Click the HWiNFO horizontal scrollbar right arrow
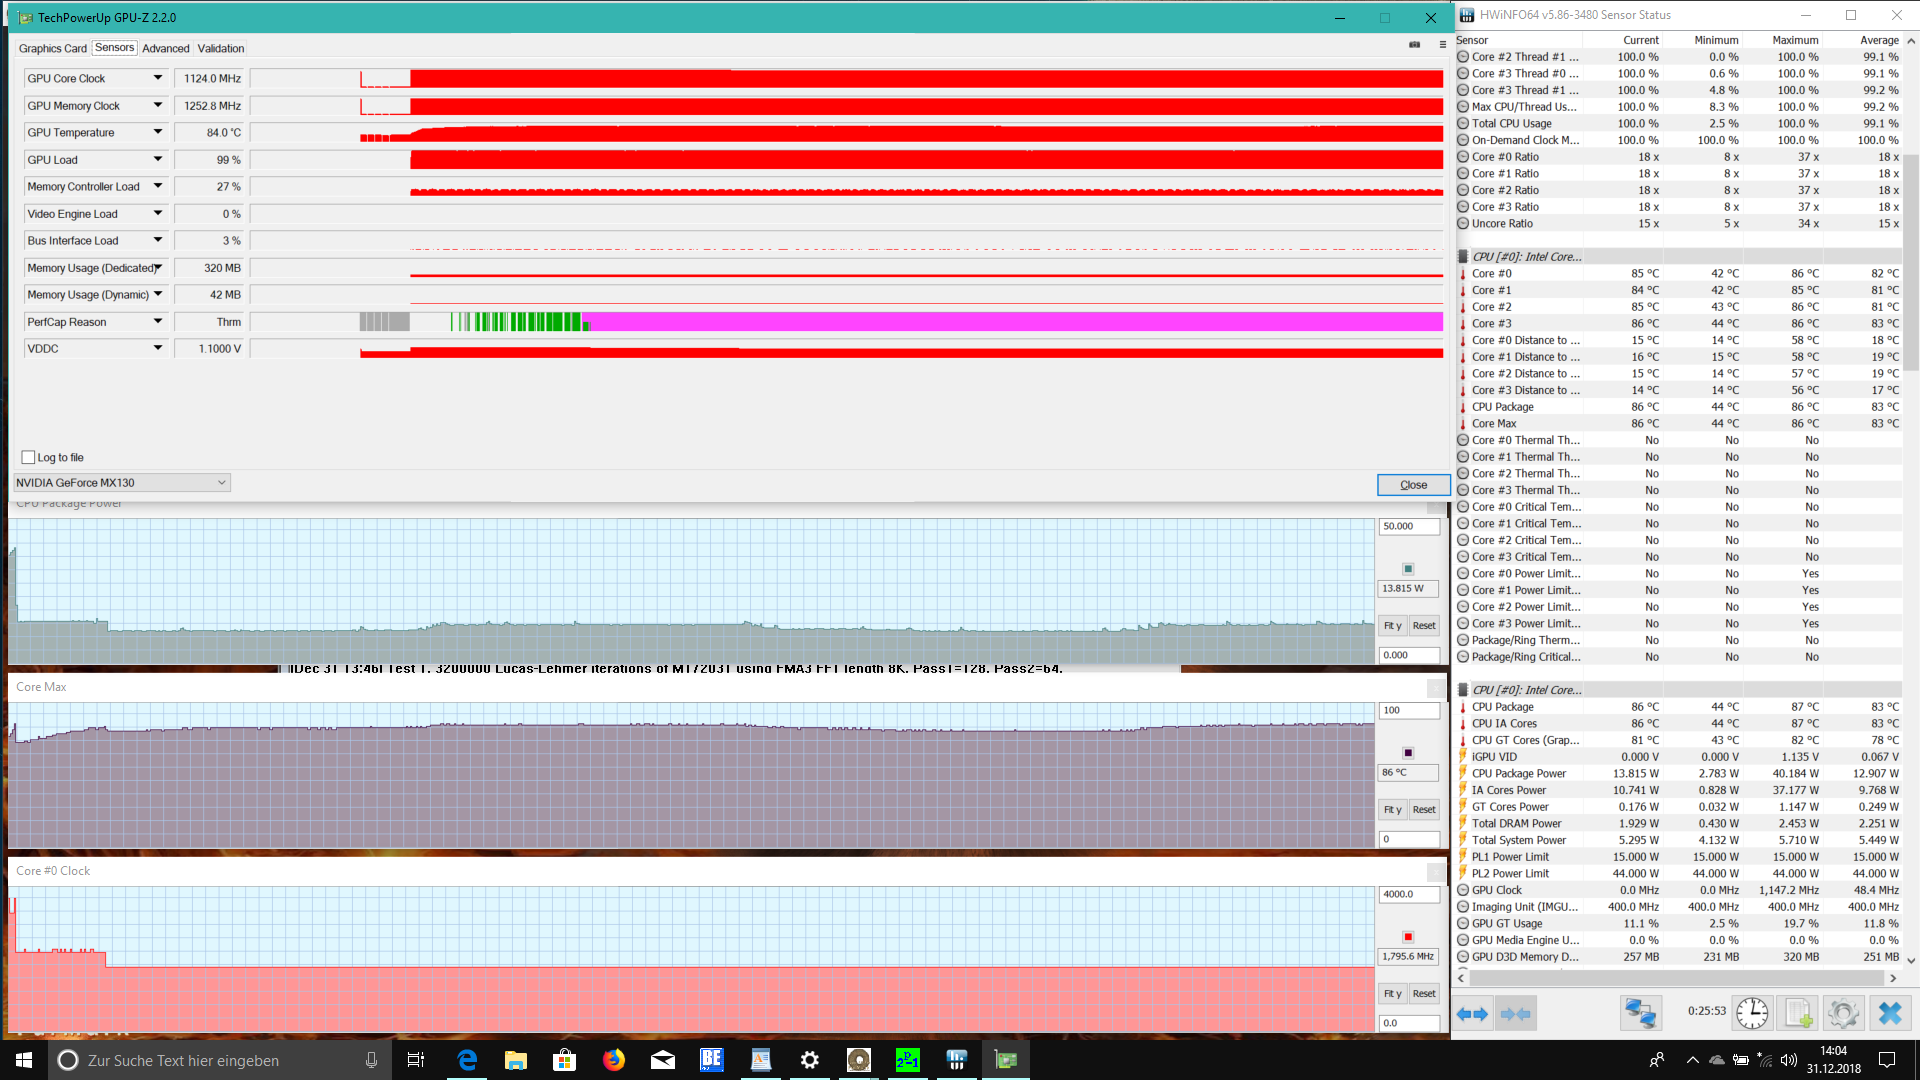The image size is (1920, 1080). [x=1893, y=978]
